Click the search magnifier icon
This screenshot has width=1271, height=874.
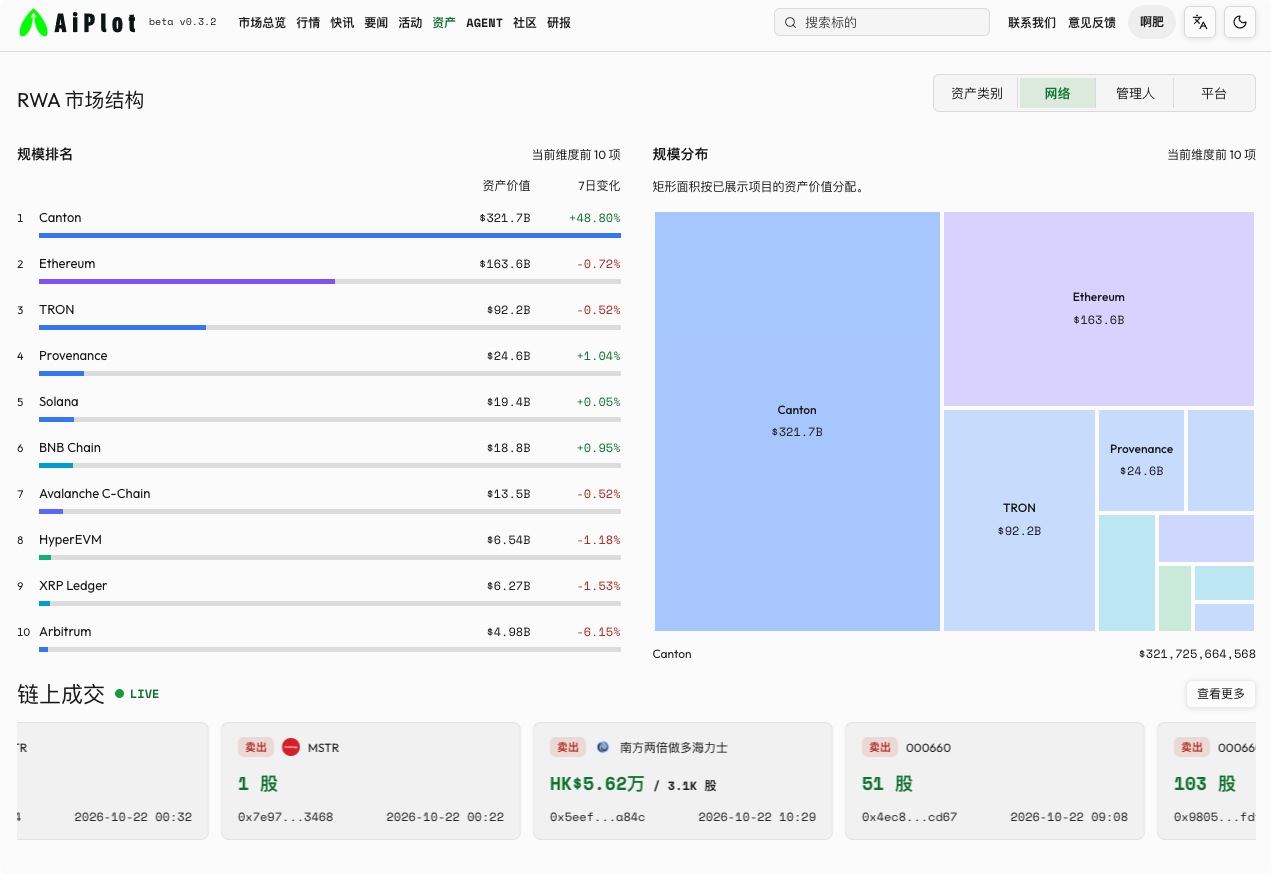point(791,22)
